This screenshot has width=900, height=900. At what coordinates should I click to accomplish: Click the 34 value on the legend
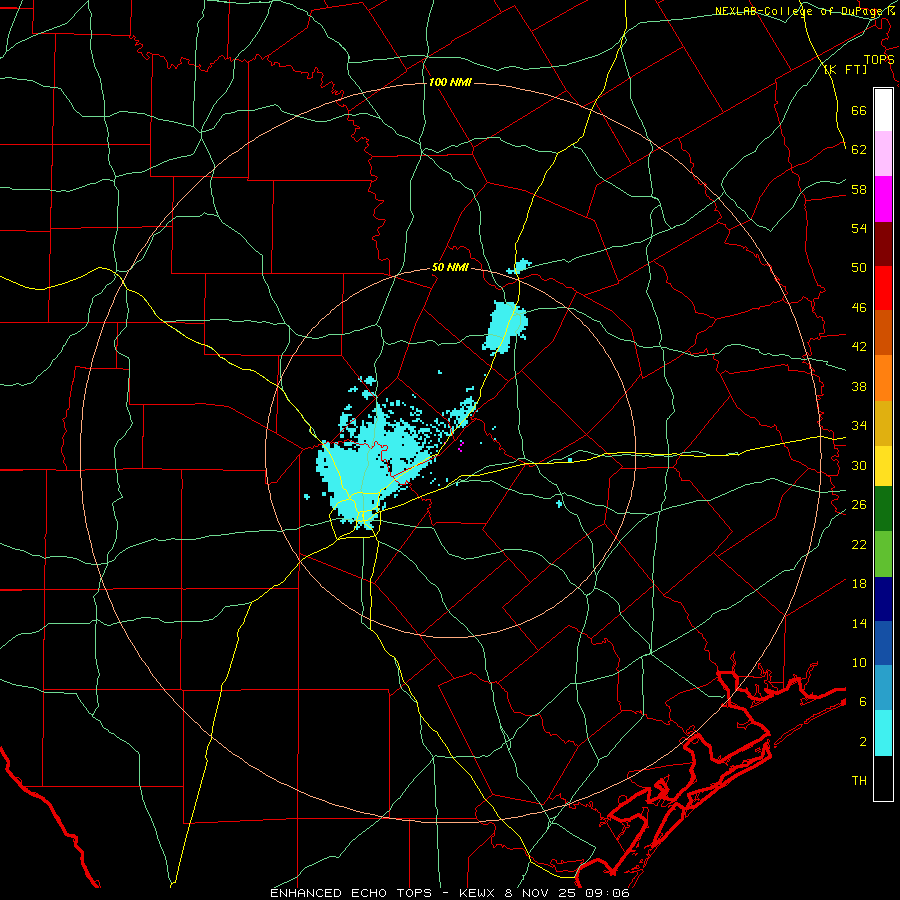tap(859, 425)
